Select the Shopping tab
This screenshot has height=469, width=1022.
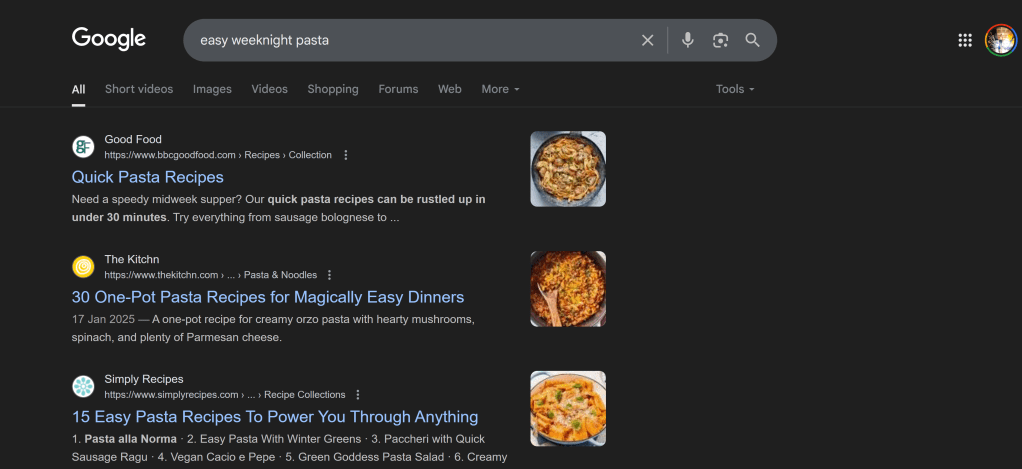pyautogui.click(x=333, y=89)
